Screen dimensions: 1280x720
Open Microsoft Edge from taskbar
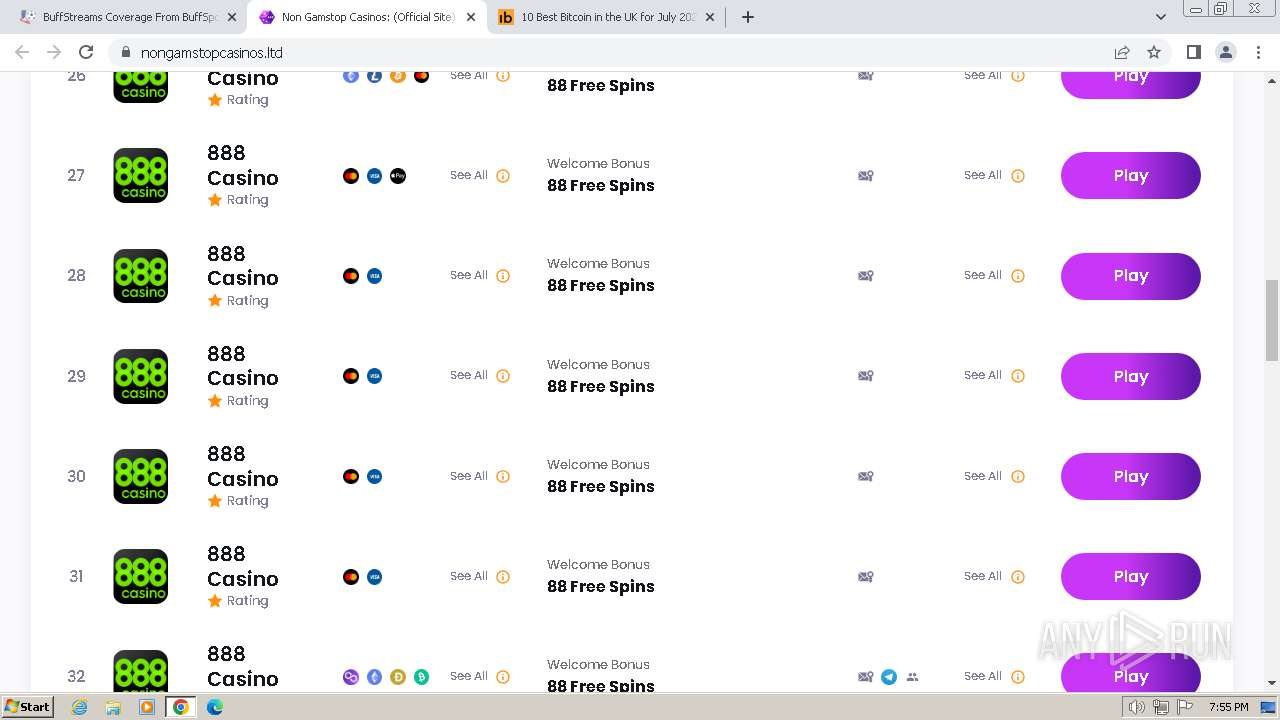click(x=214, y=707)
